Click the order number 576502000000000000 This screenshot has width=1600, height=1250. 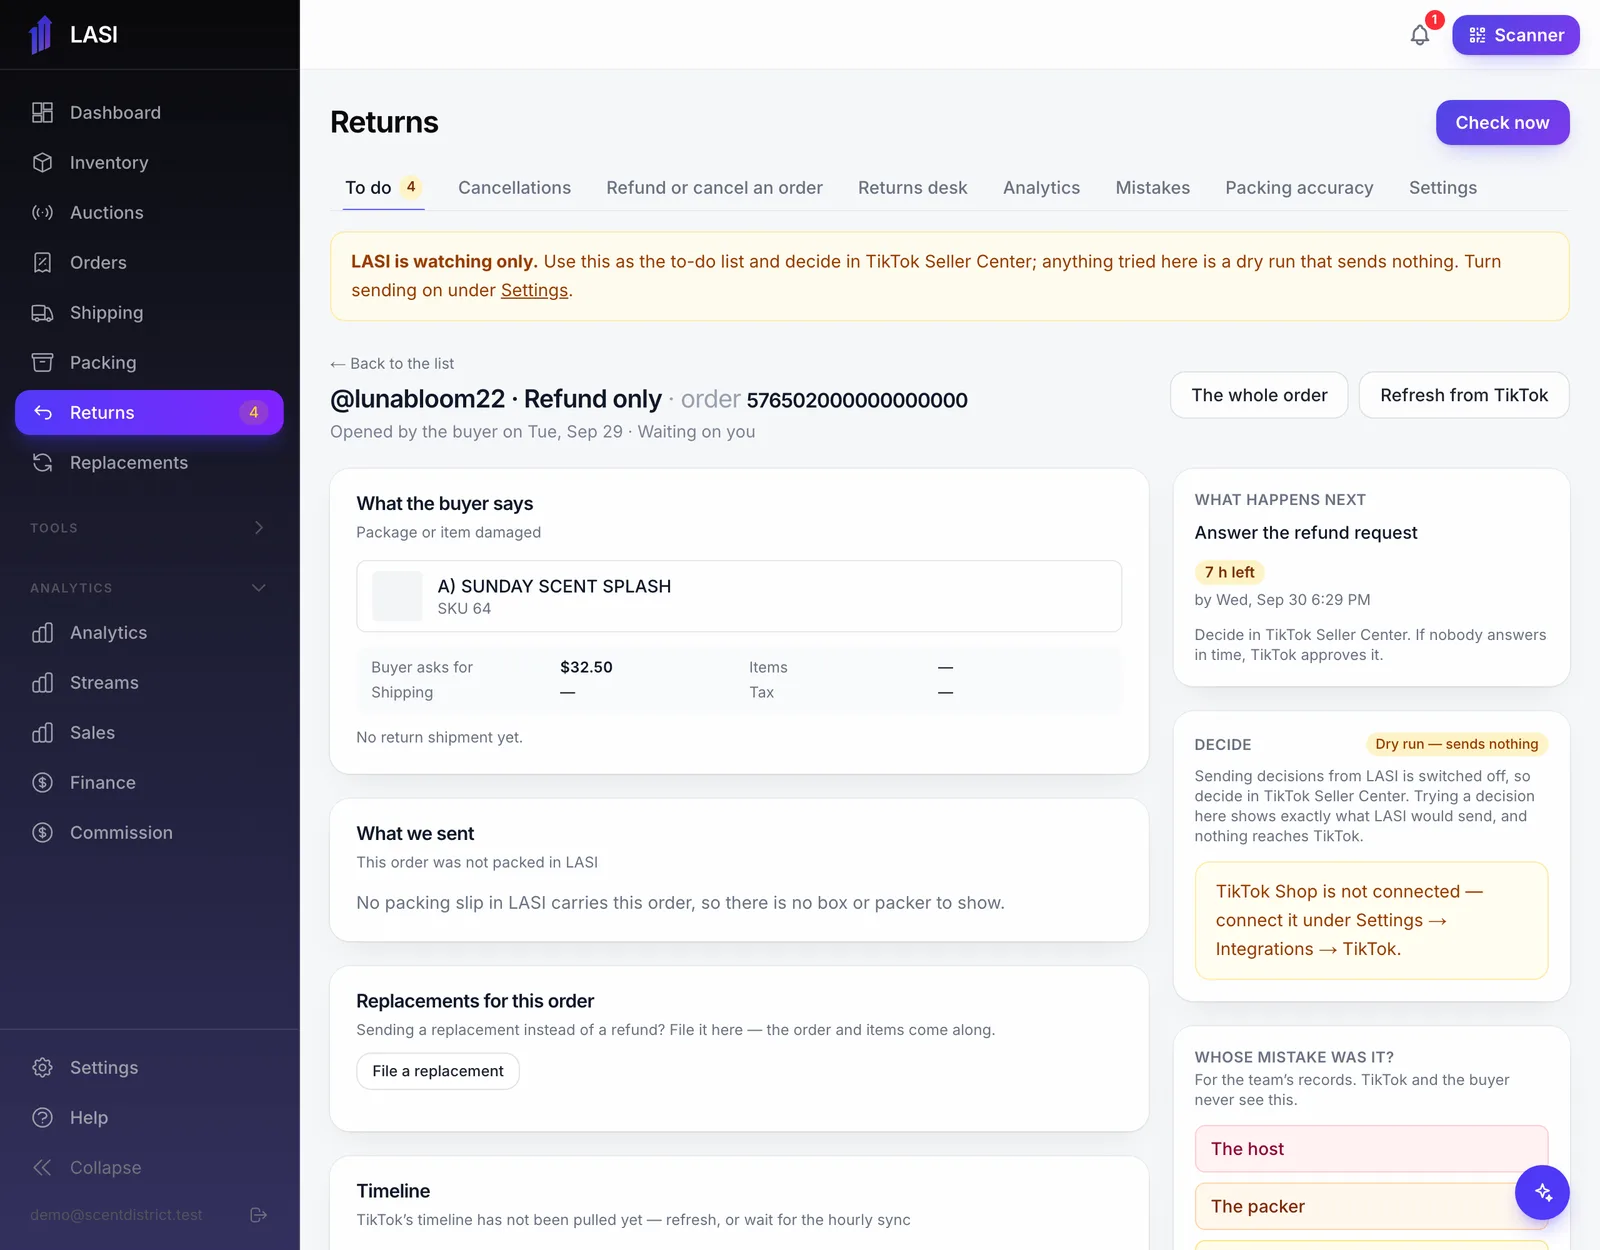click(x=857, y=400)
